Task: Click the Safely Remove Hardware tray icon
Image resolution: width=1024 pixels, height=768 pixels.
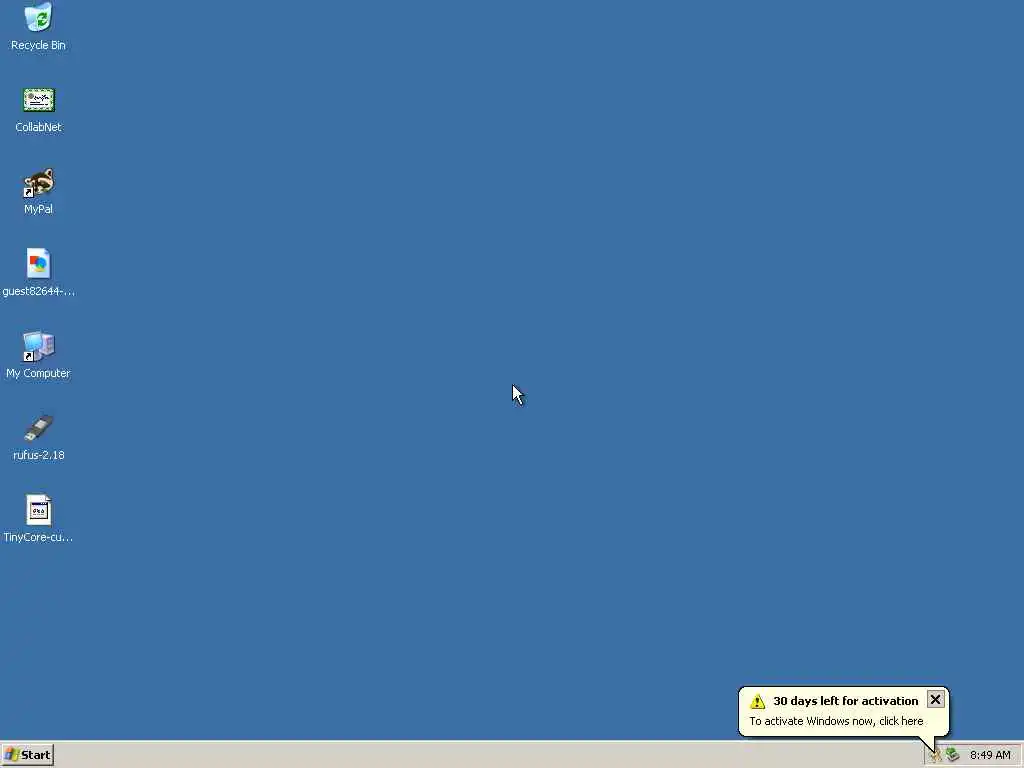Action: click(x=953, y=755)
